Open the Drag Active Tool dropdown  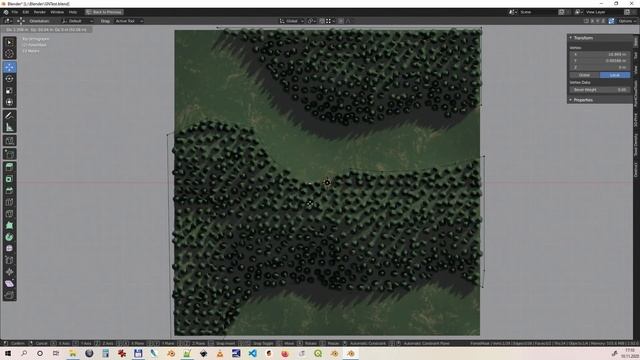129,21
